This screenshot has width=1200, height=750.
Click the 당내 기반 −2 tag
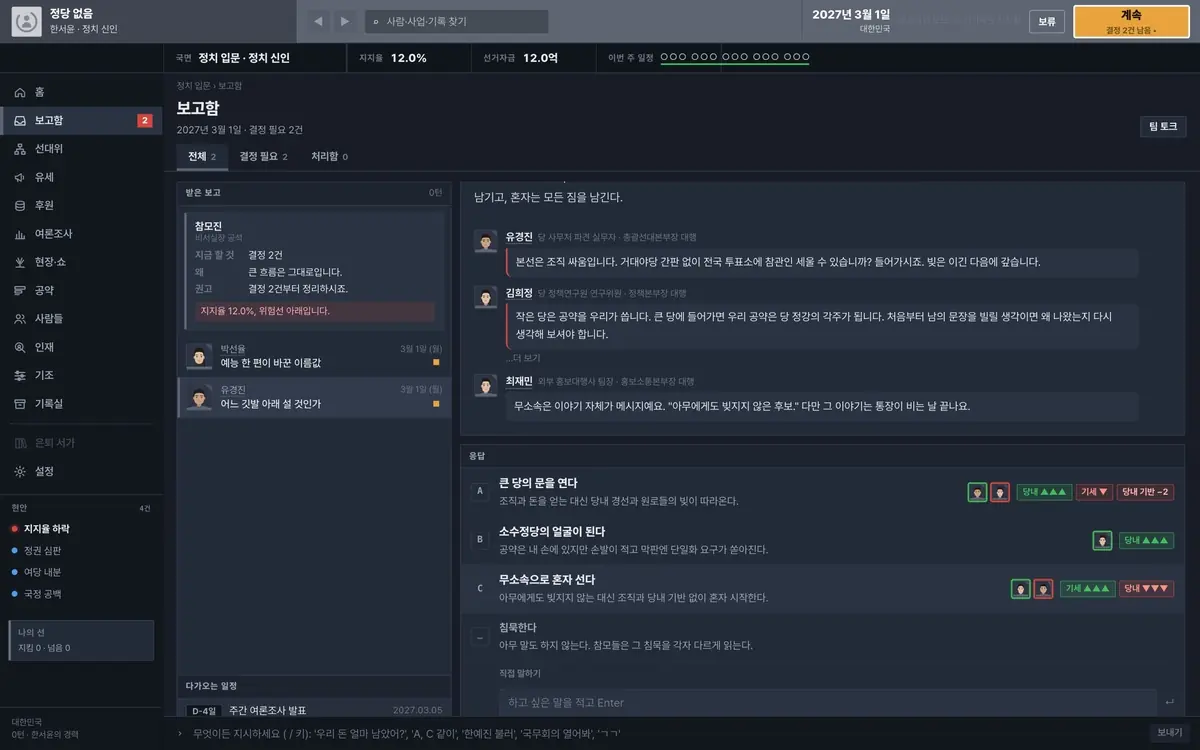(1145, 492)
